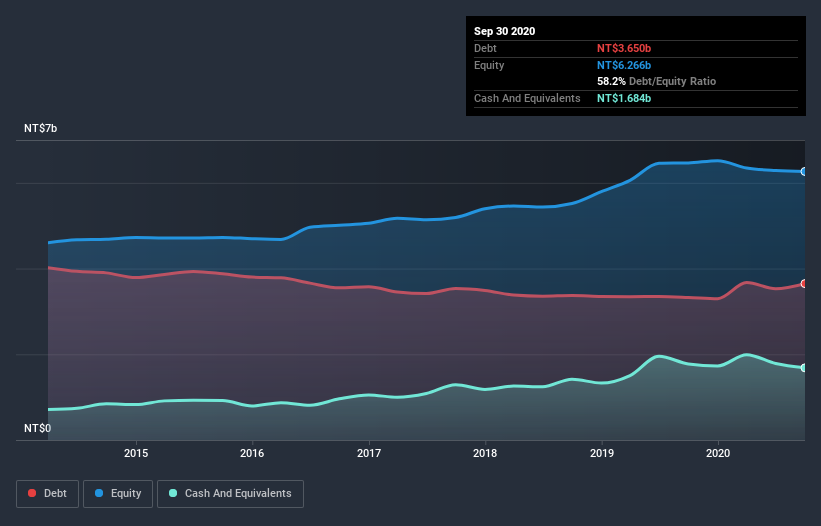
Task: Click the 2015 x-axis label
Action: point(136,453)
